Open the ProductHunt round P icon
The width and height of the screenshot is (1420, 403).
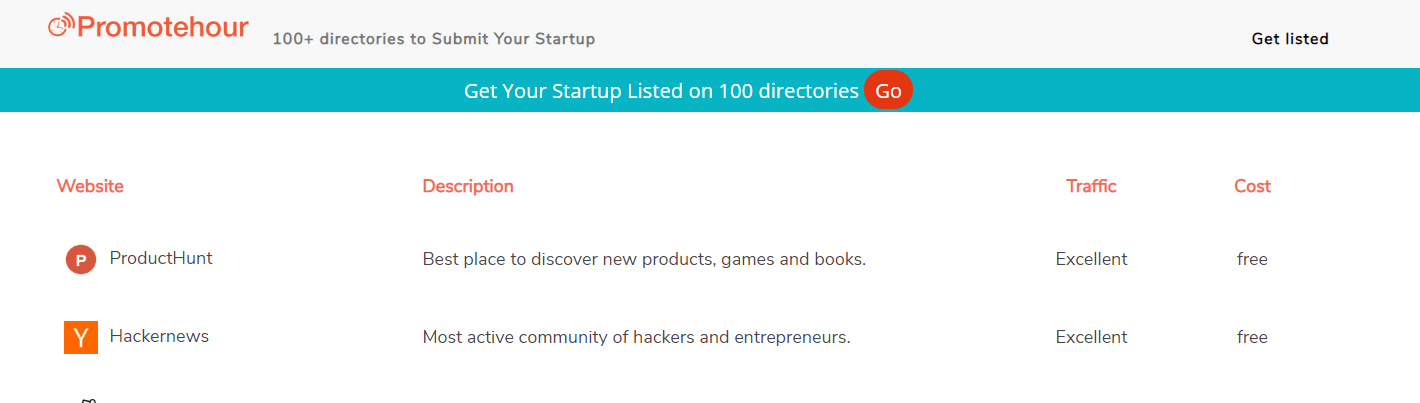(81, 260)
